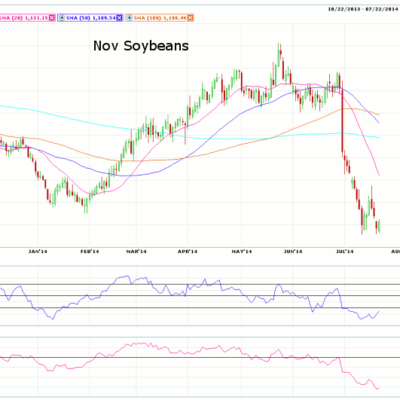Select the JAN'14 axis label
The width and height of the screenshot is (400, 400).
click(38, 251)
